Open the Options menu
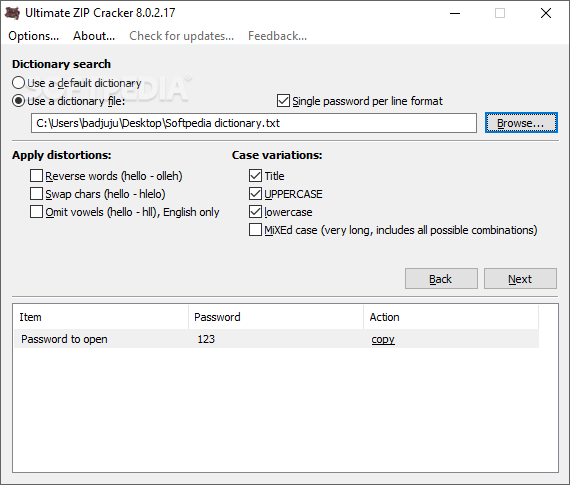Viewport: 570px width, 485px height. tap(33, 36)
